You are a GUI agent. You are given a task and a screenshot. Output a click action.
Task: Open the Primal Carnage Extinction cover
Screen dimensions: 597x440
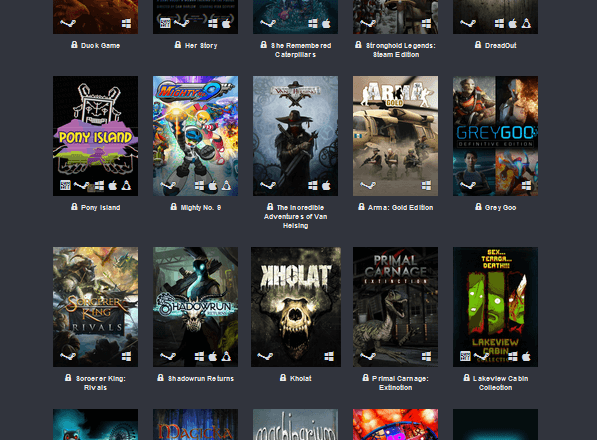395,307
